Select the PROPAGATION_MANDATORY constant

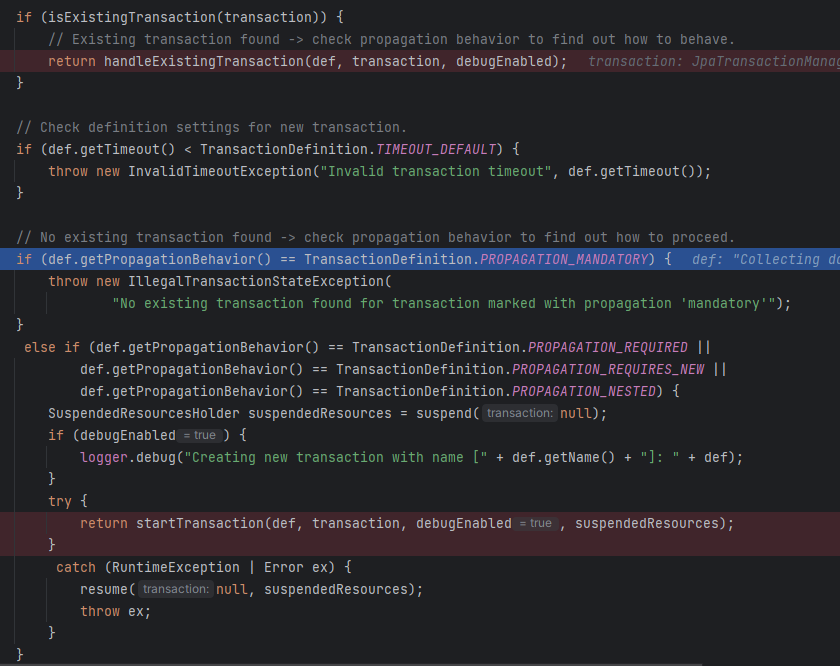[x=564, y=259]
